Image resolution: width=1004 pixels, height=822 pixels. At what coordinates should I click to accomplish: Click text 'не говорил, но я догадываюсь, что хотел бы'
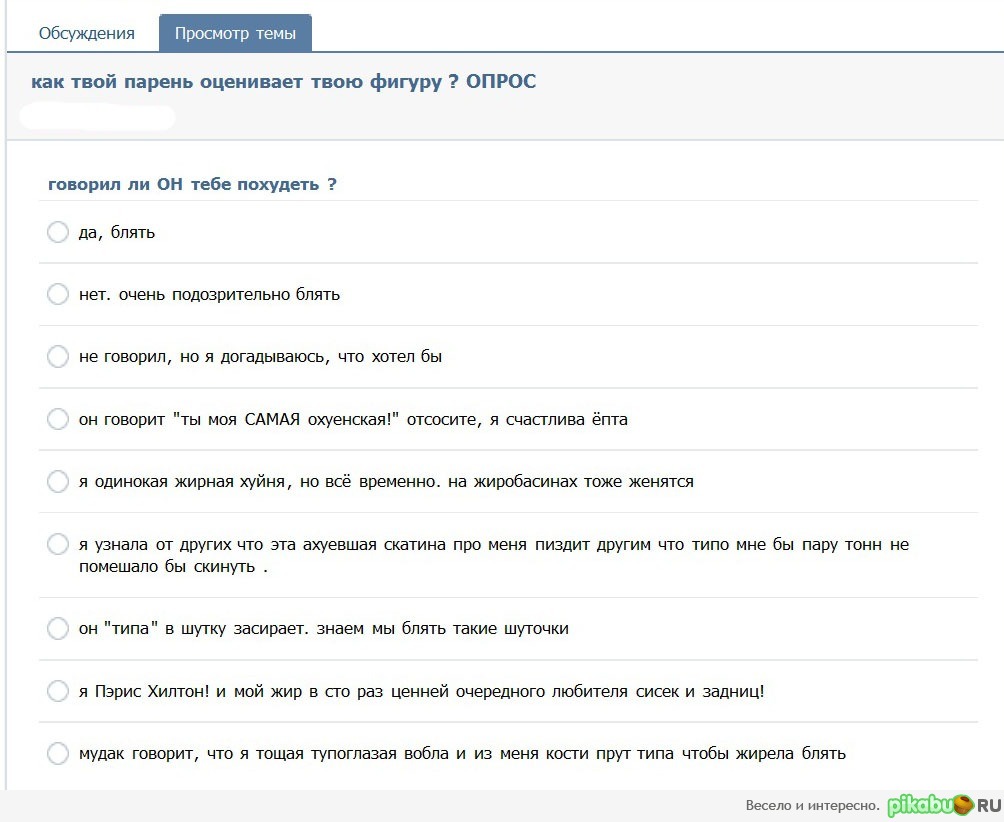pyautogui.click(x=261, y=357)
